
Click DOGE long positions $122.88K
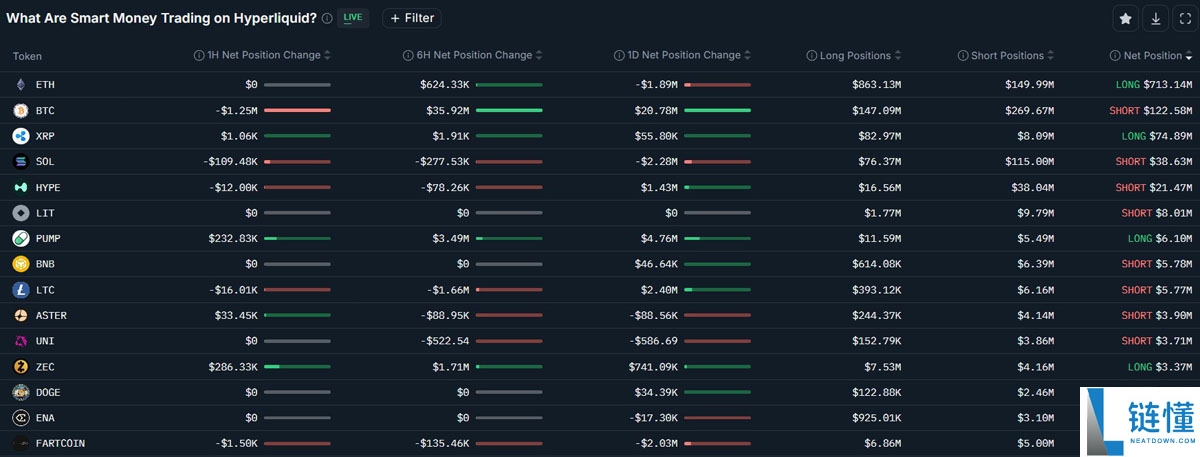pyautogui.click(x=876, y=392)
